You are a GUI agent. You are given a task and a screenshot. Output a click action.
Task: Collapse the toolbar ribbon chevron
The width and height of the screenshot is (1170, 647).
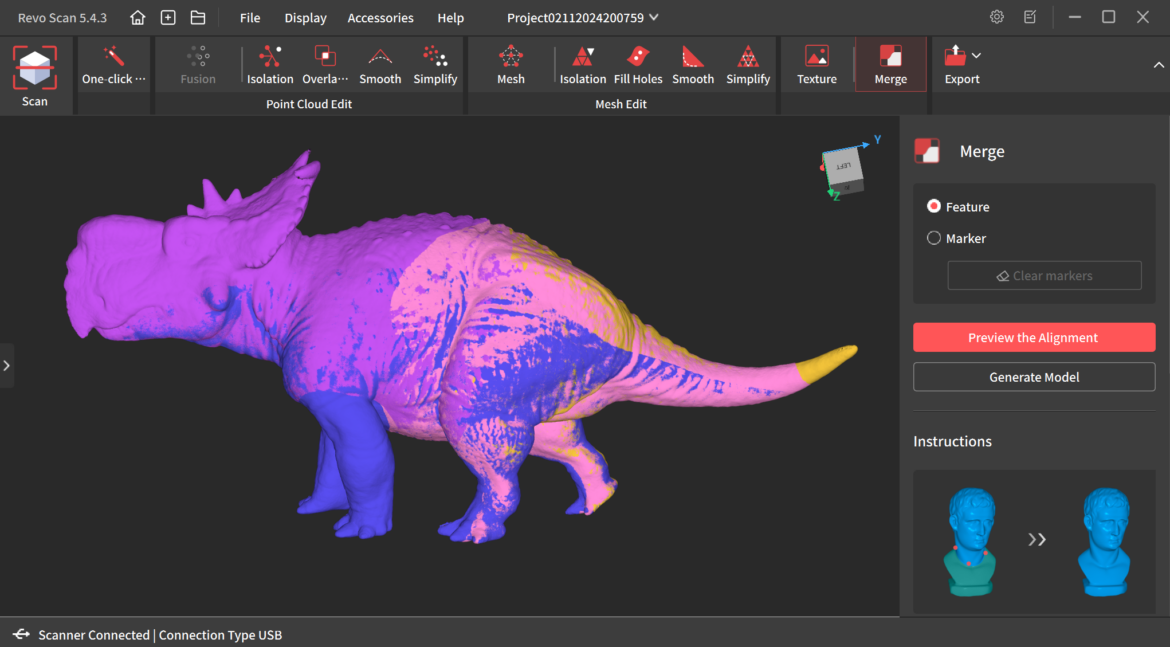[x=1158, y=65]
